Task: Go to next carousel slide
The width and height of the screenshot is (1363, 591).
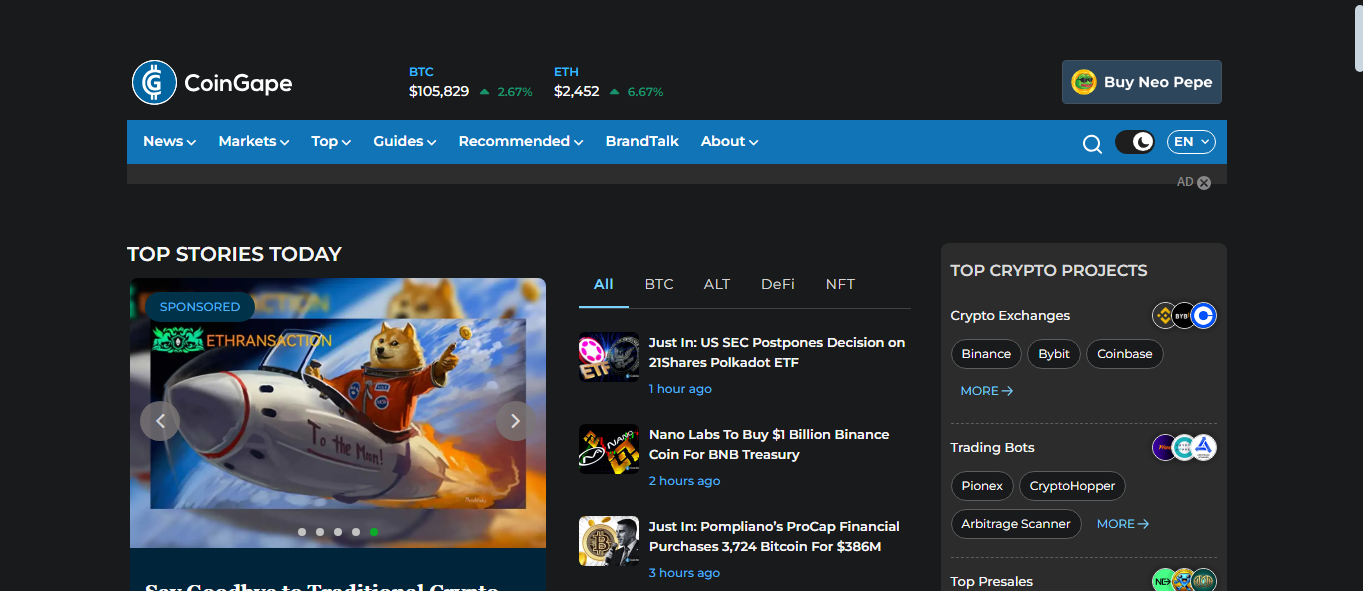Action: 516,421
